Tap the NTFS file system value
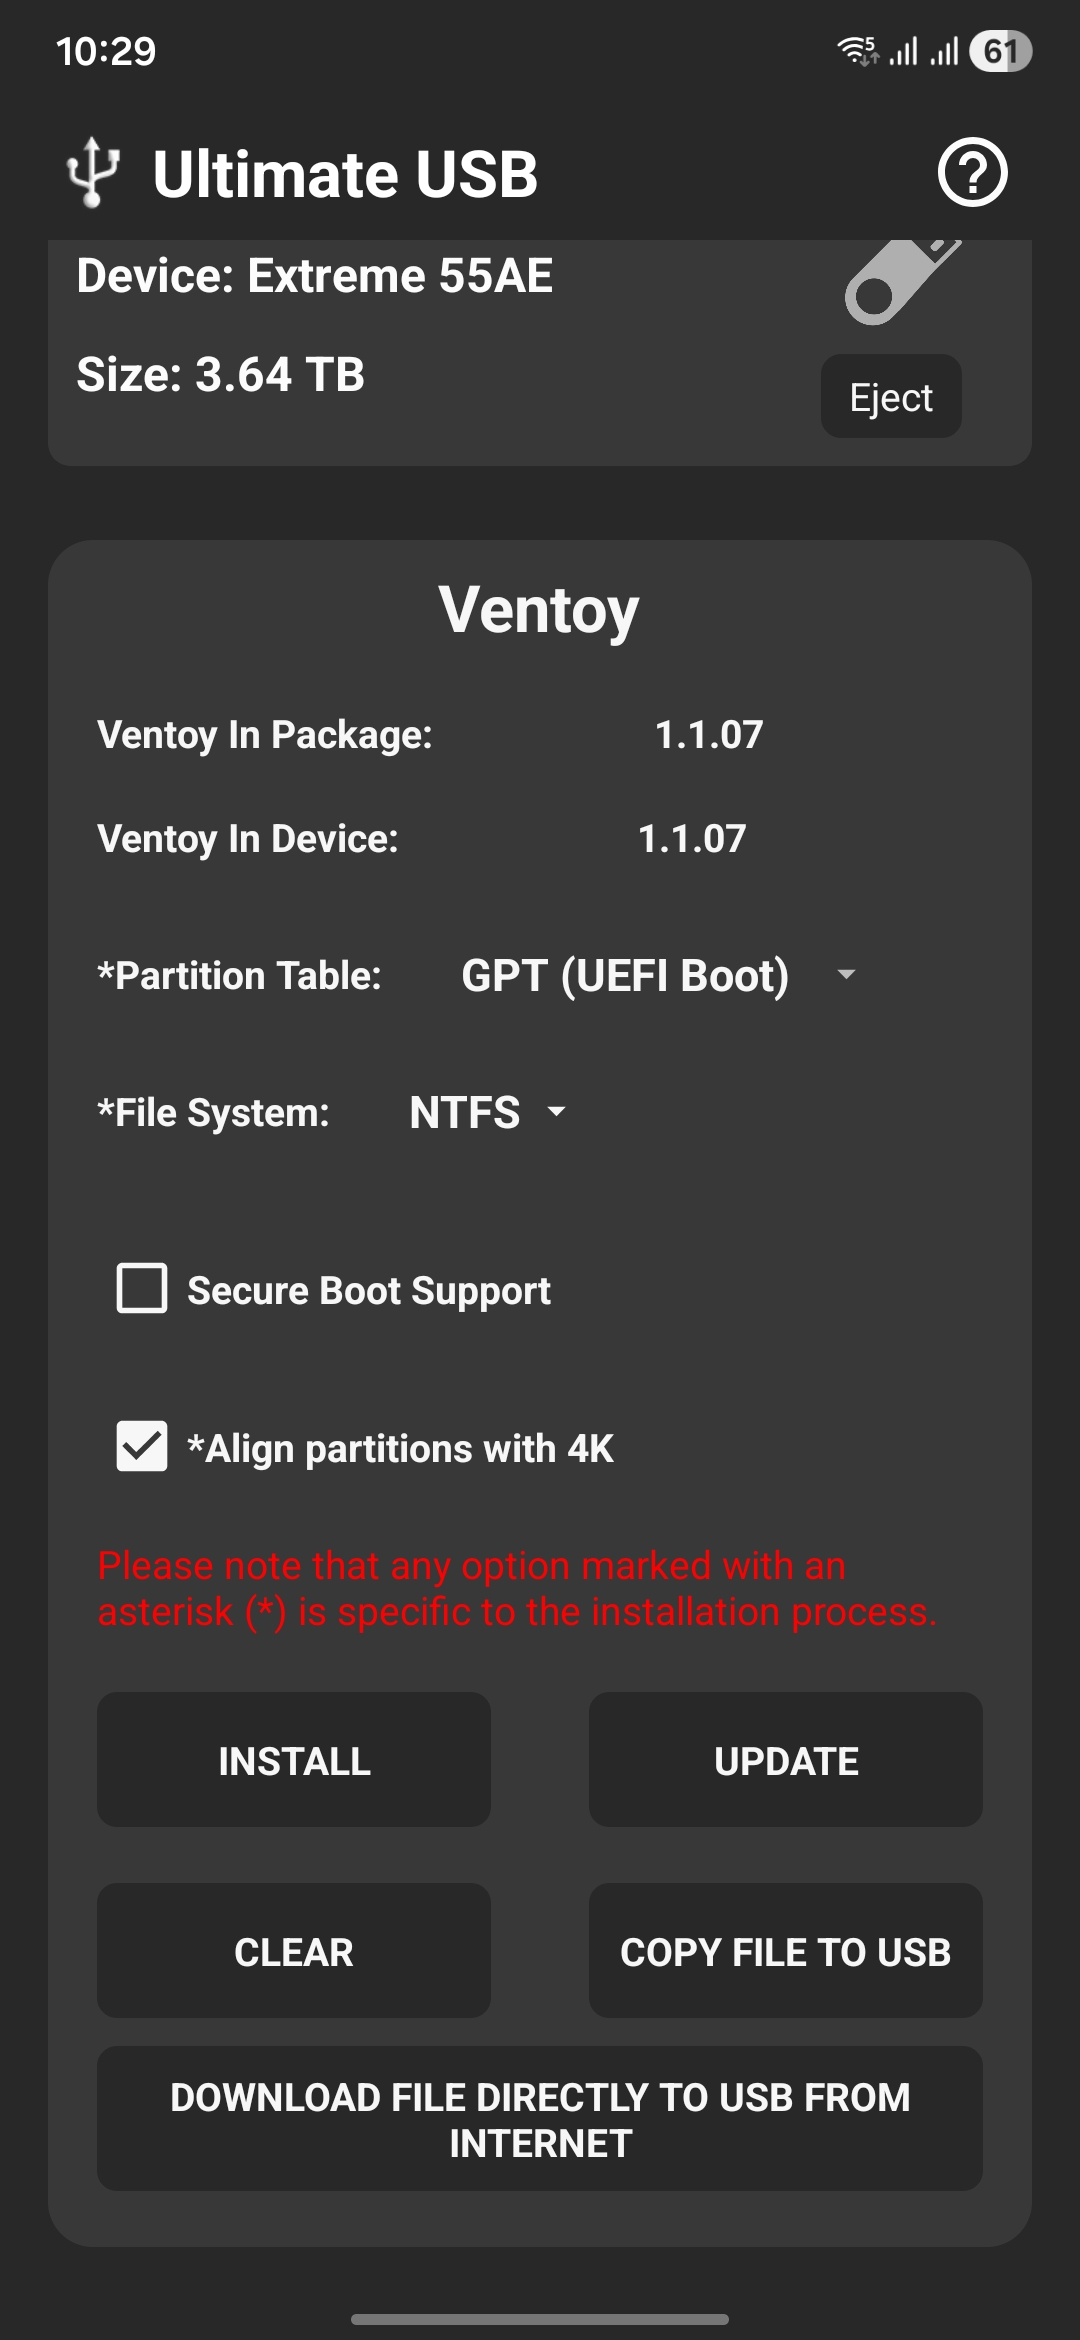 465,1112
